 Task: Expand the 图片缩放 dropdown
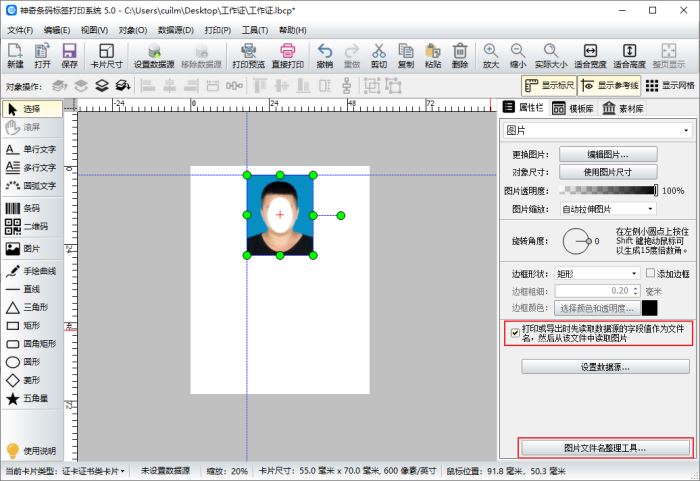pos(607,209)
